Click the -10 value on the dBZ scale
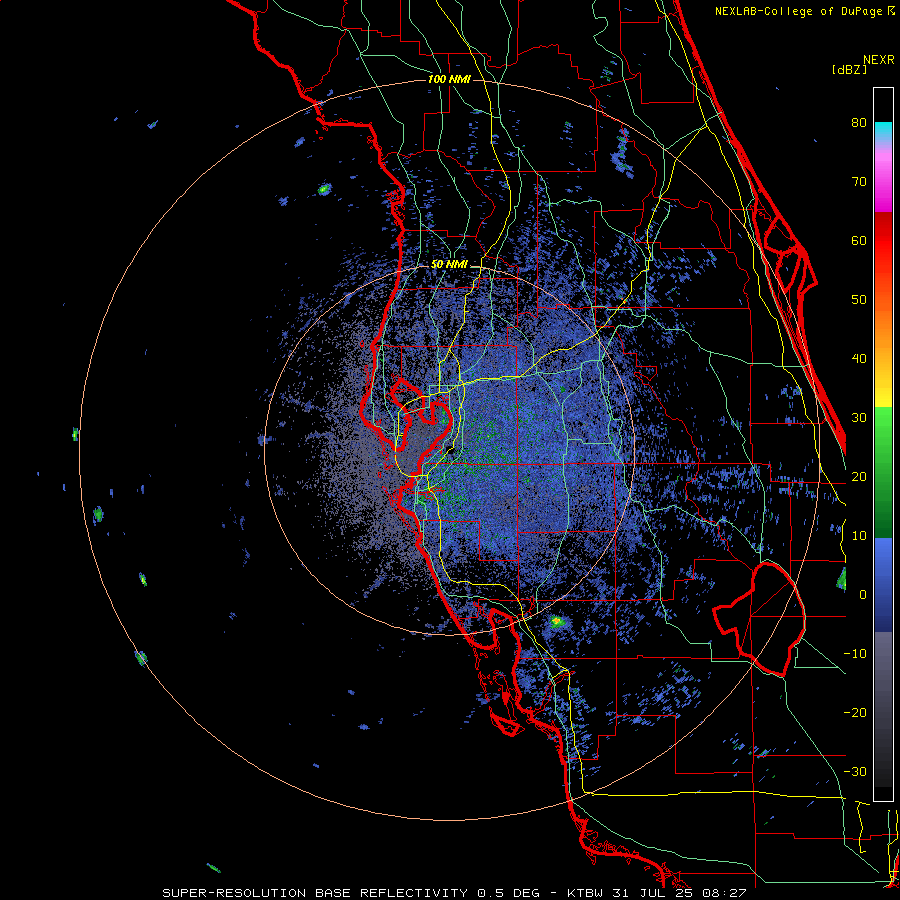Viewport: 900px width, 900px height. [855, 654]
